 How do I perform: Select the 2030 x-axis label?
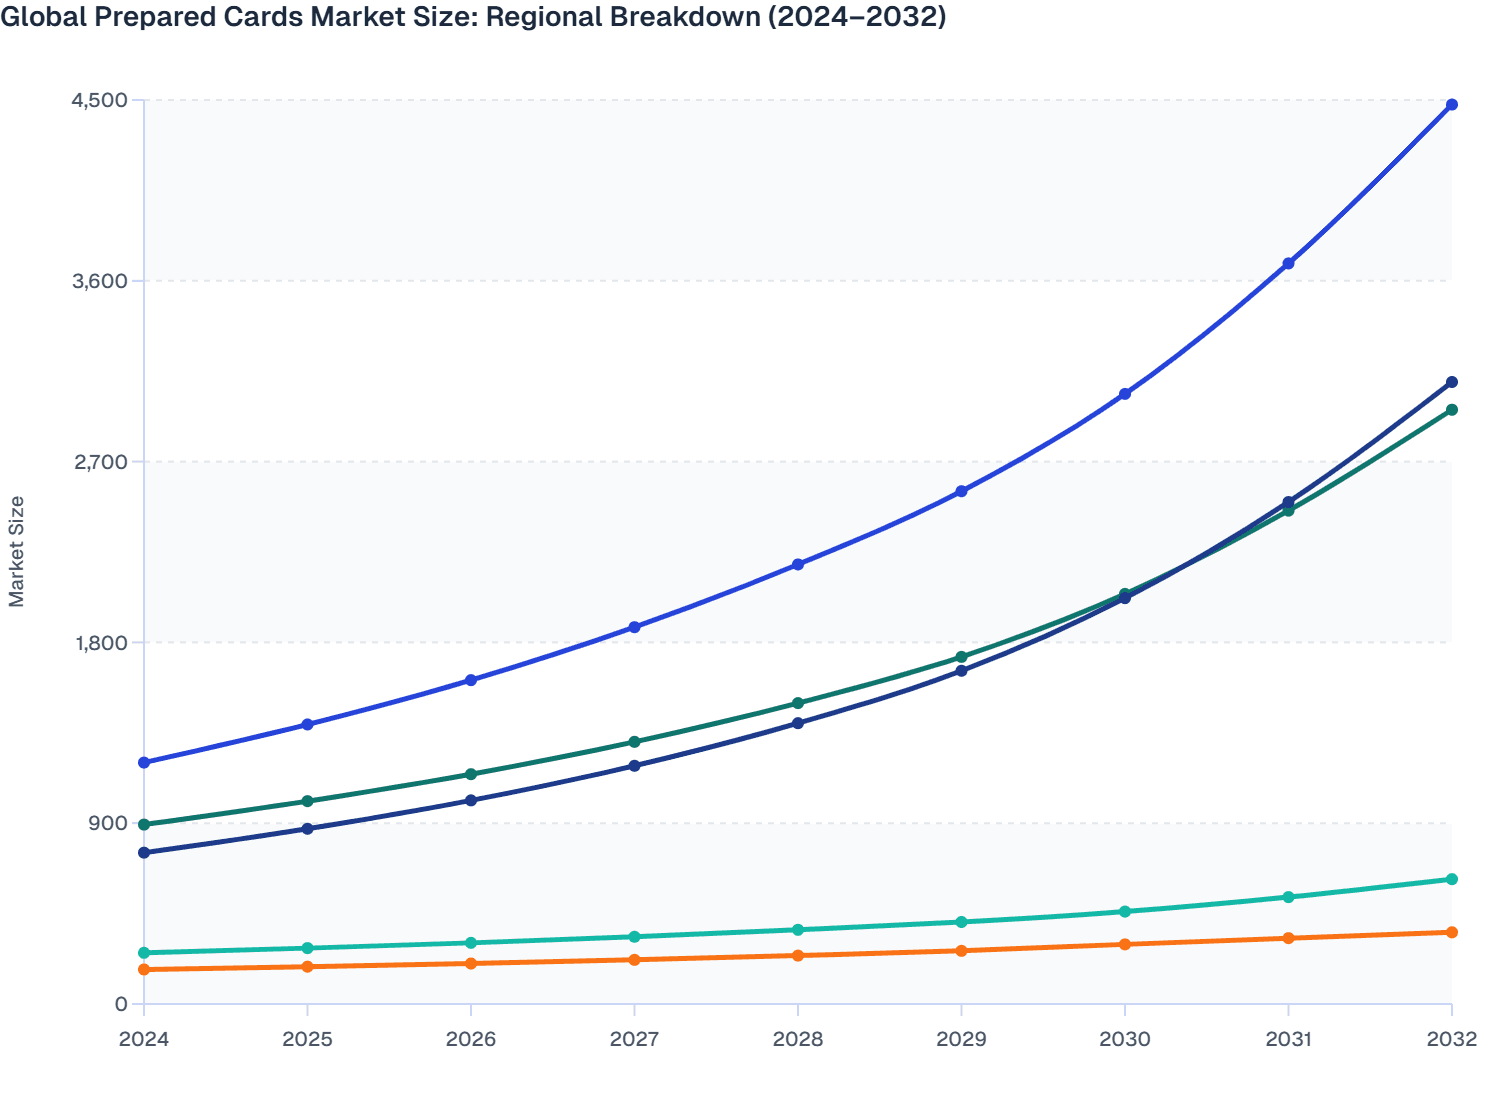(1124, 1040)
